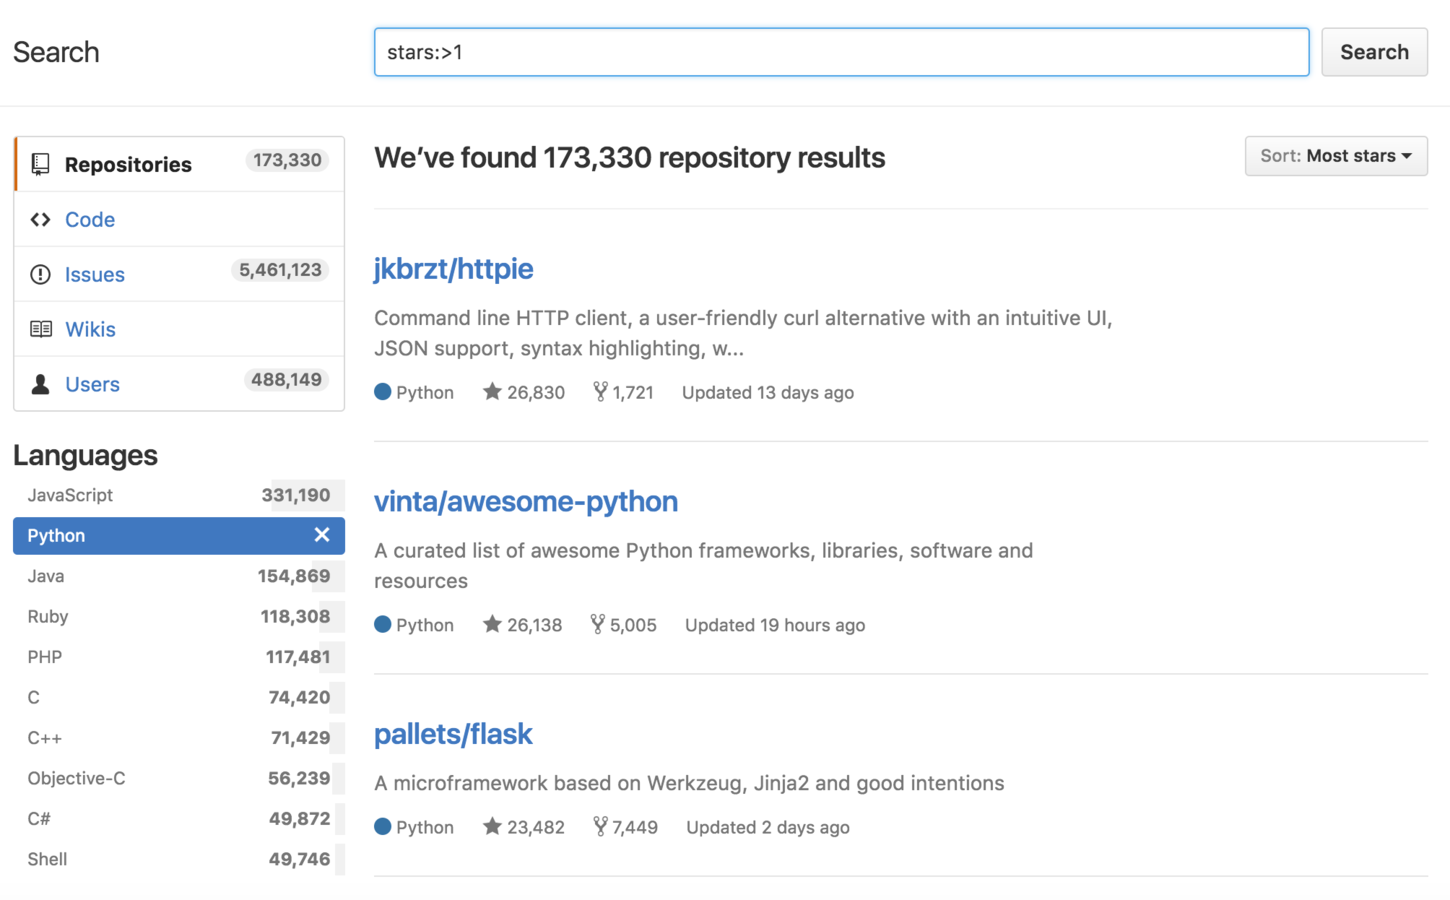1450x900 pixels.
Task: Click the 26,830 star count on httpie
Action: point(536,392)
